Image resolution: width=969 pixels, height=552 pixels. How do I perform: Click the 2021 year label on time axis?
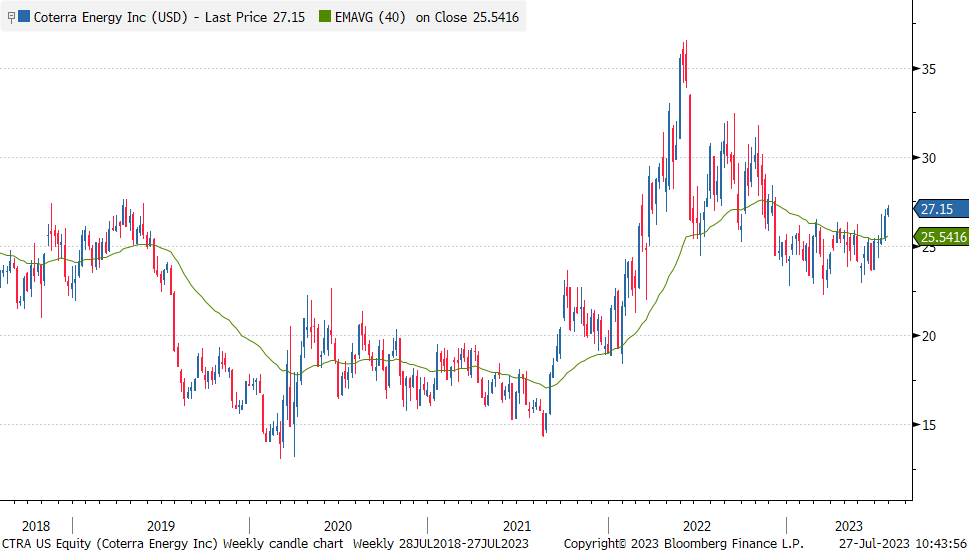click(517, 526)
